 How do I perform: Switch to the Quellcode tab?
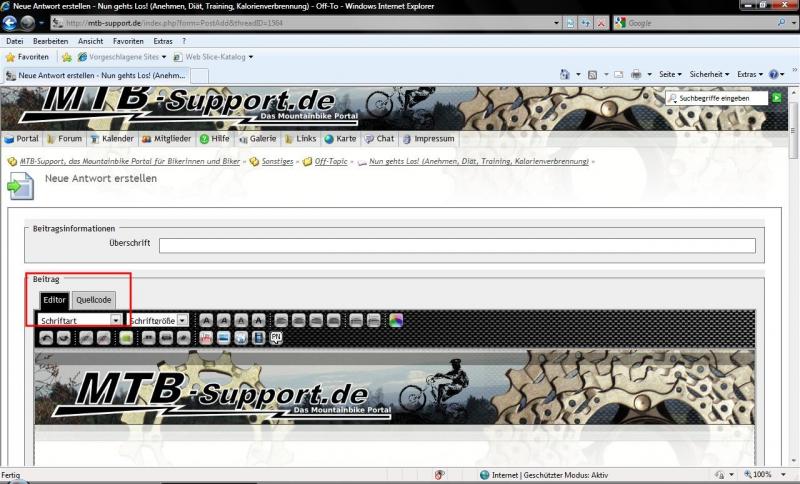tap(94, 300)
